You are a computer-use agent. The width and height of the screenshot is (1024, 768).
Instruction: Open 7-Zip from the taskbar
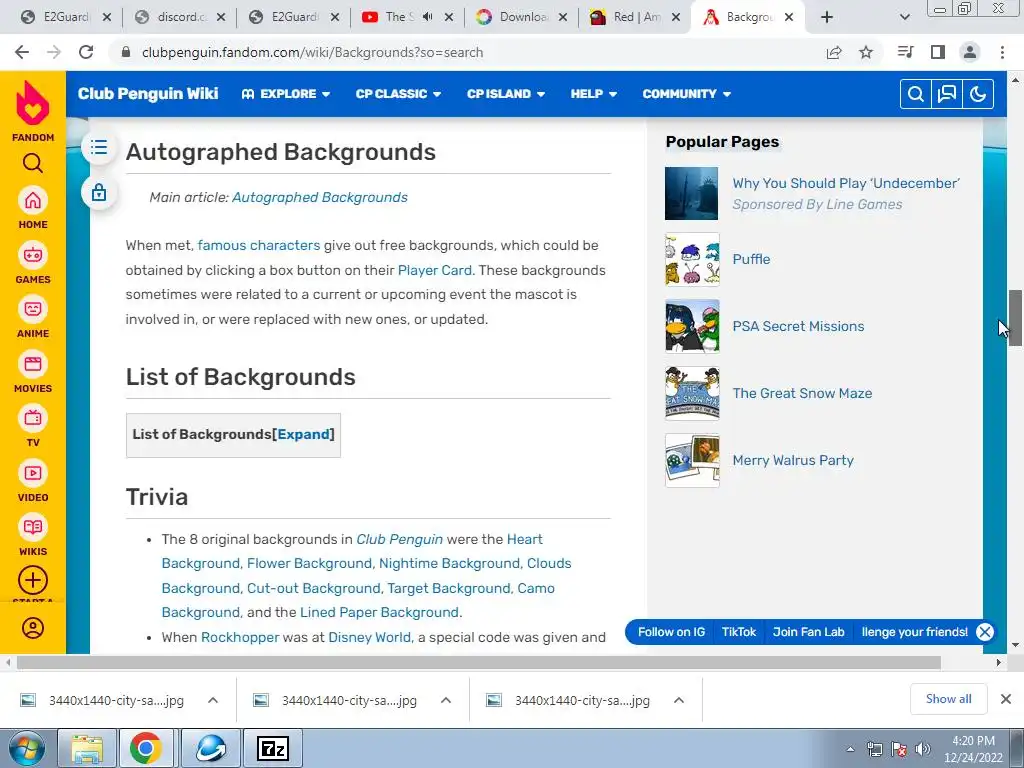click(273, 748)
